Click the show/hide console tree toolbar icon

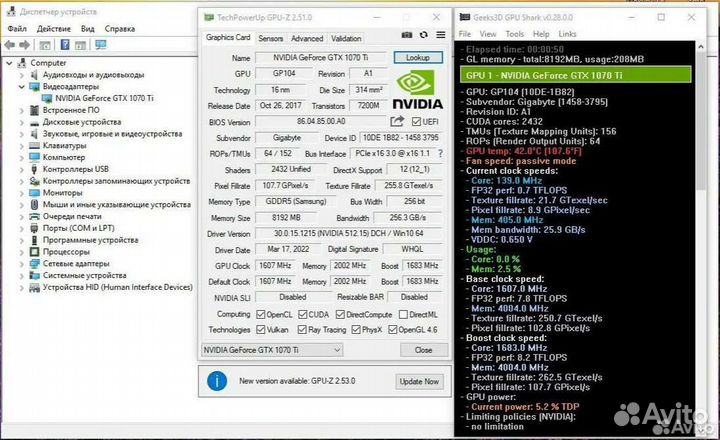pos(45,45)
